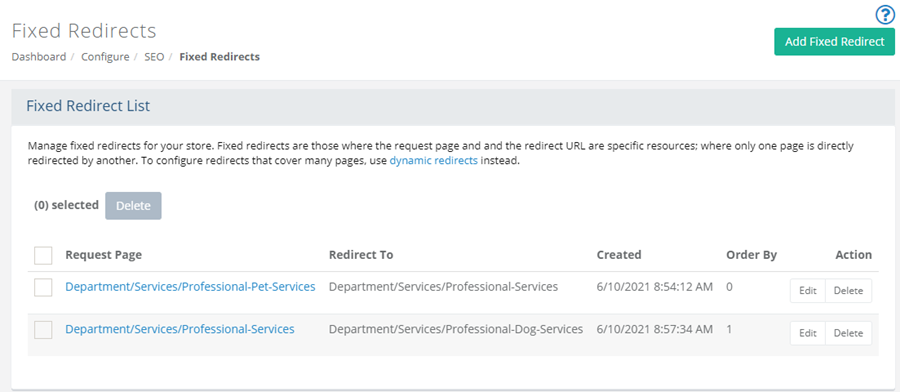Image resolution: width=900 pixels, height=392 pixels.
Task: Click the greyed Delete selected button
Action: 133,205
